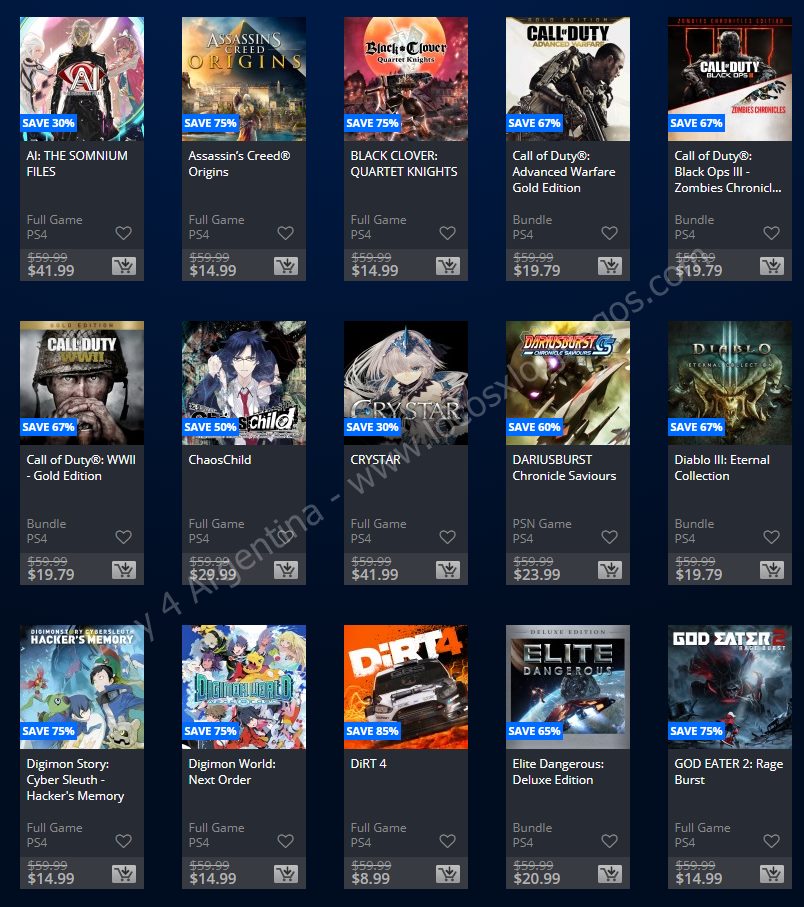Viewport: 804px width, 907px height.
Task: Add AI: The Somnium Files to cart
Action: coord(124,266)
